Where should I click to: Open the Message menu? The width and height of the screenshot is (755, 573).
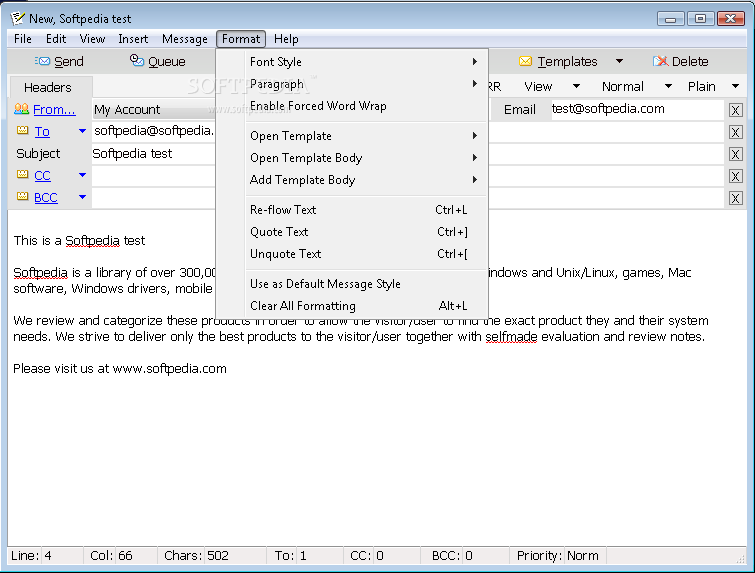[x=185, y=39]
